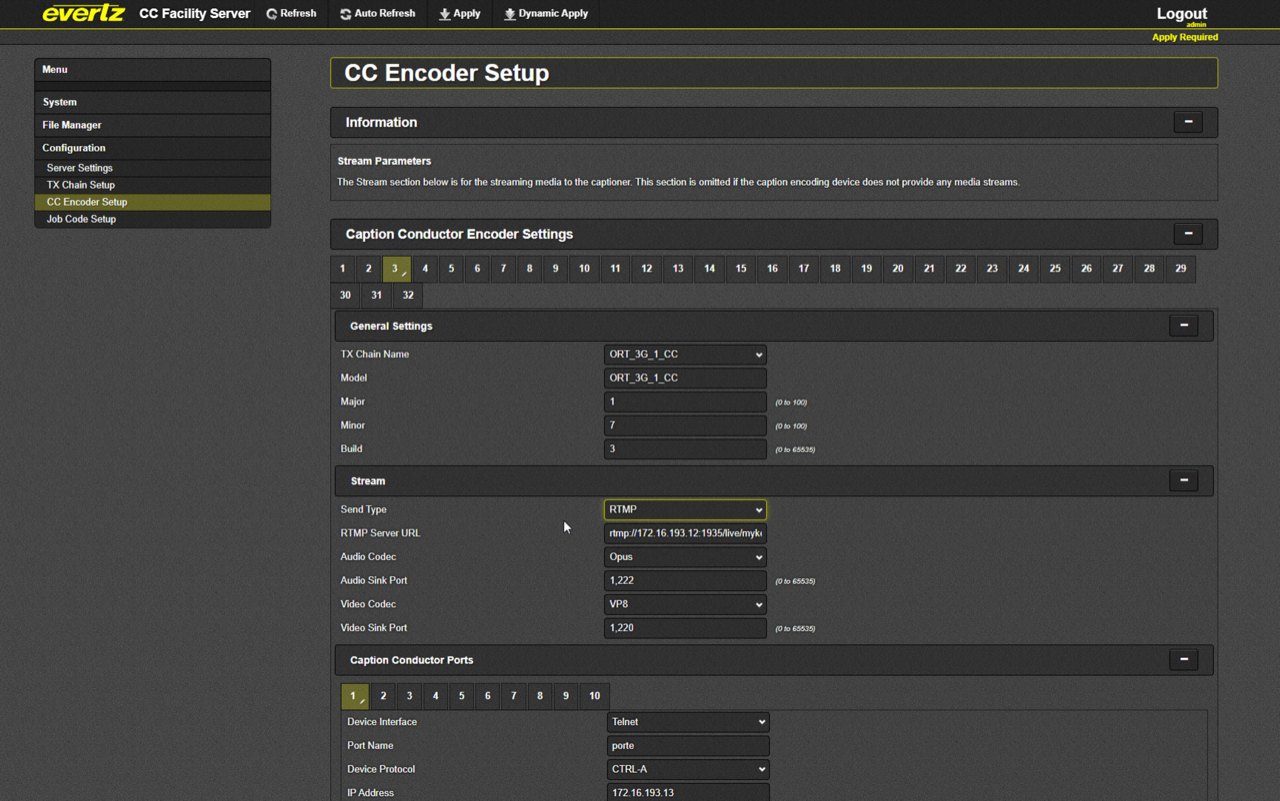The height and width of the screenshot is (801, 1280).
Task: Open Job Code Setup page
Action: coord(152,219)
